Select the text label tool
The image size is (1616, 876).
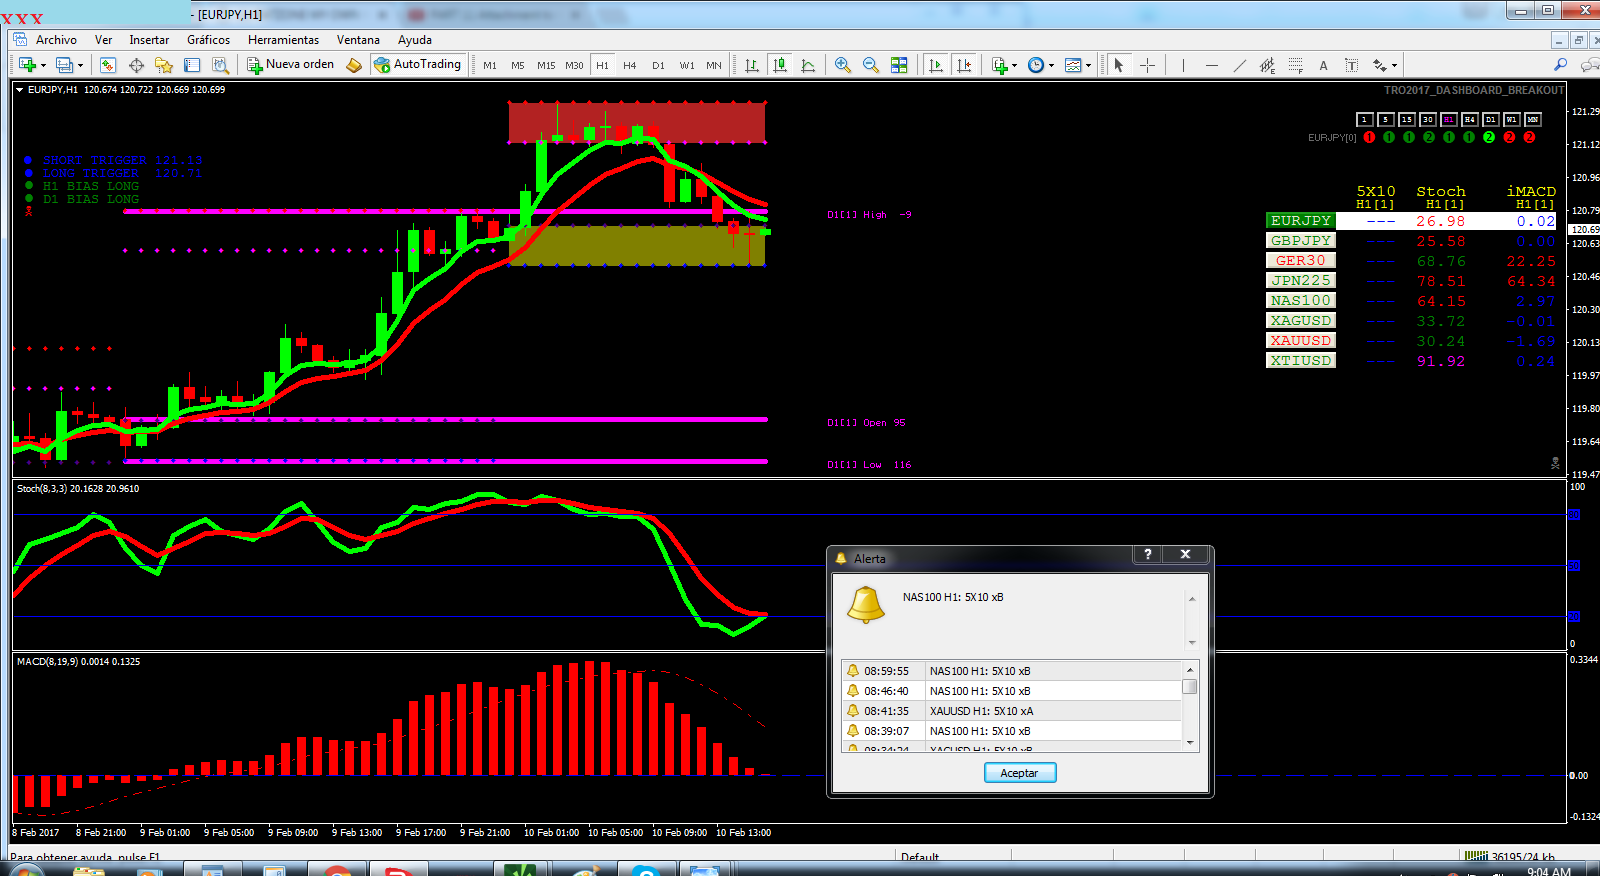(x=1351, y=65)
